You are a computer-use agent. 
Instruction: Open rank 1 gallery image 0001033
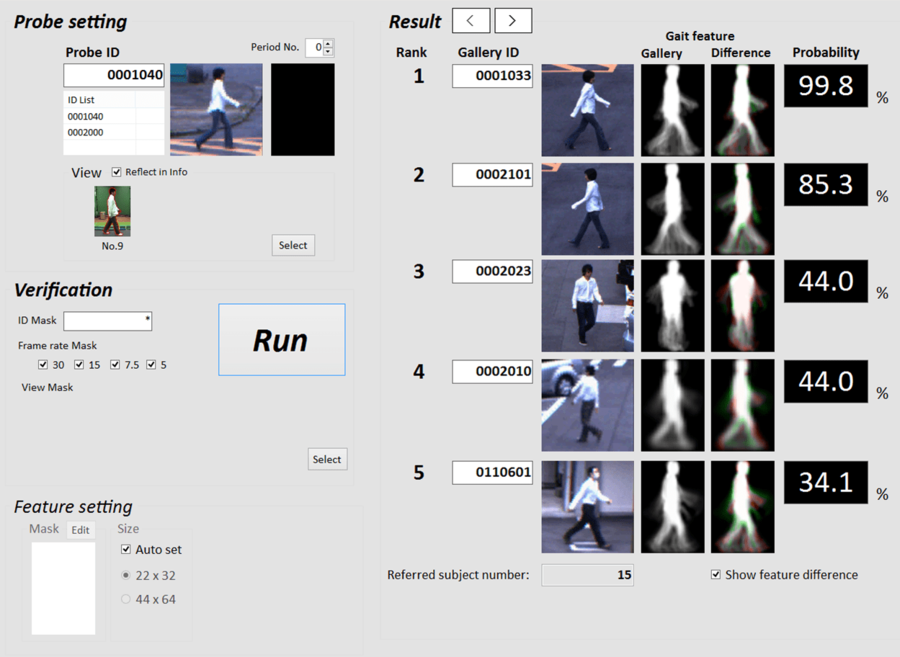click(x=587, y=110)
